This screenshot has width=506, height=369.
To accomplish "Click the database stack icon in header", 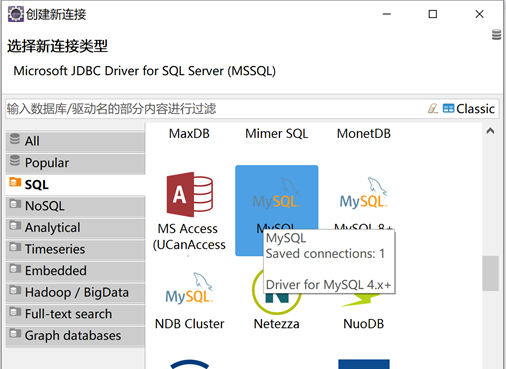I will coord(496,35).
